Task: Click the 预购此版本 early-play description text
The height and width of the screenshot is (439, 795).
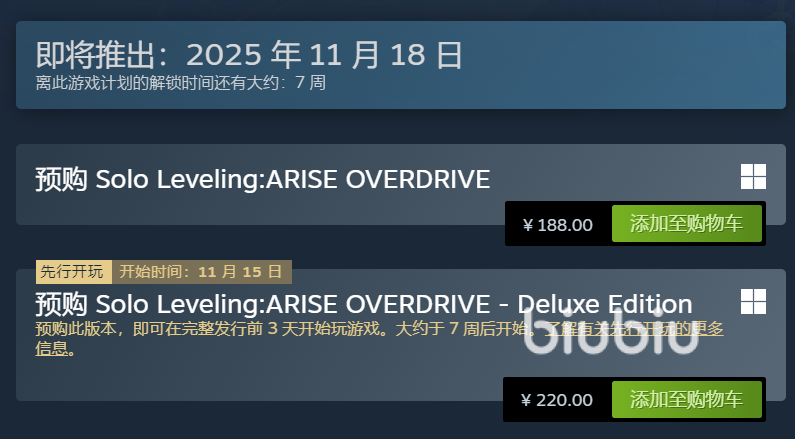Action: click(281, 329)
